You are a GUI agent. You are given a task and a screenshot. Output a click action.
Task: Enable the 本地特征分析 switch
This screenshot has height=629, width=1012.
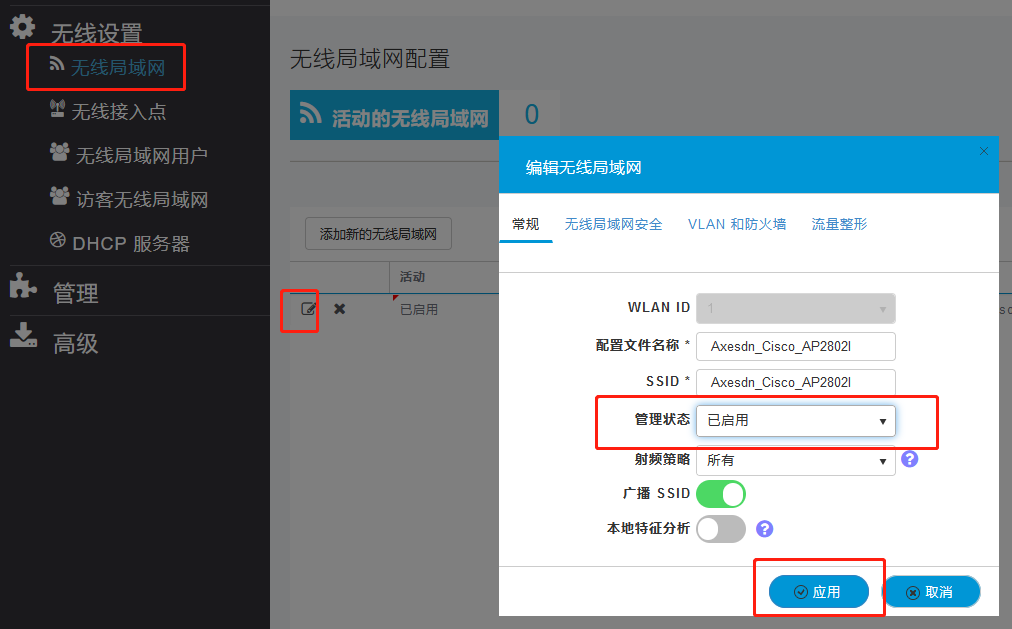tap(721, 529)
